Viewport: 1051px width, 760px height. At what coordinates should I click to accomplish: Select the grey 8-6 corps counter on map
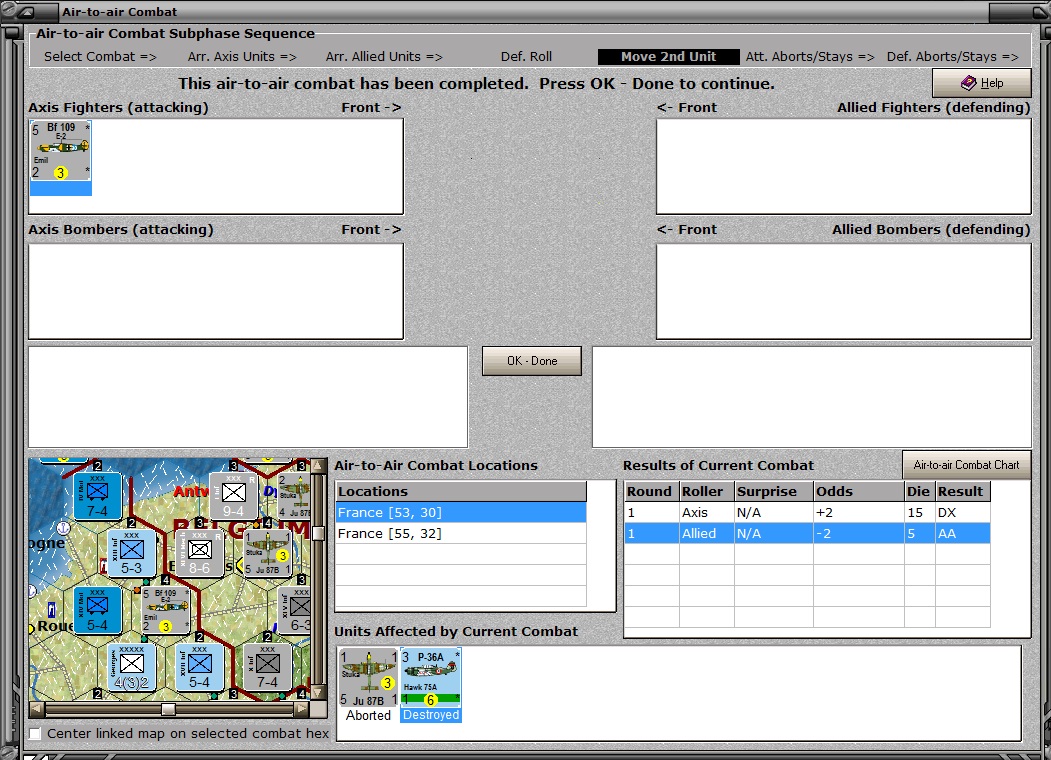coord(199,553)
